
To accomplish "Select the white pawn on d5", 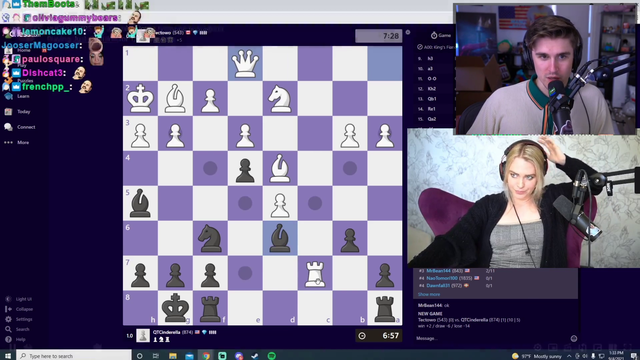I will [280, 205].
